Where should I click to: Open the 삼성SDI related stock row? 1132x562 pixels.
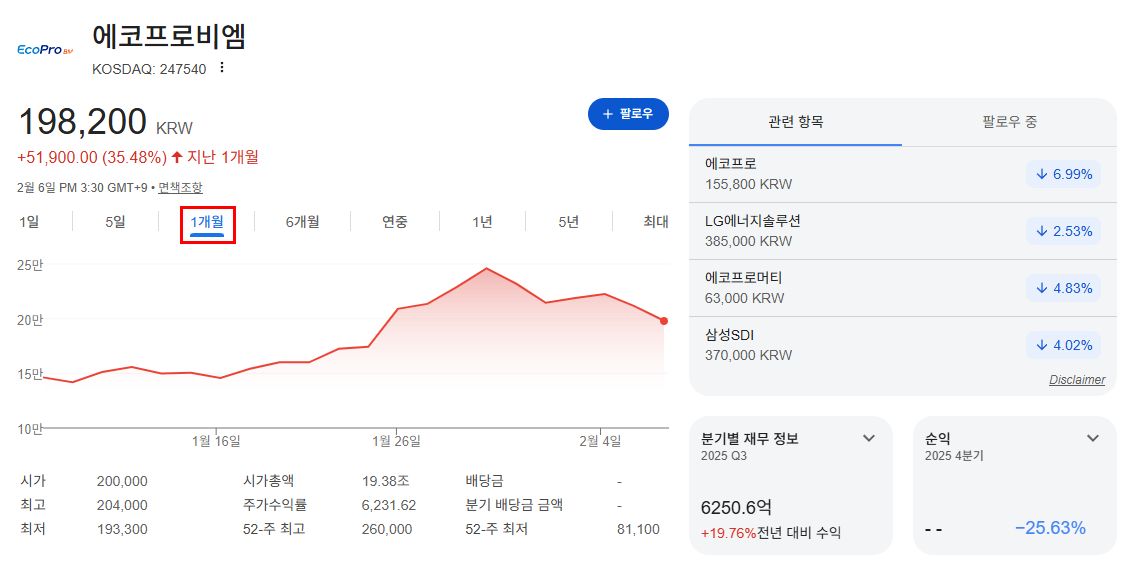tap(902, 345)
